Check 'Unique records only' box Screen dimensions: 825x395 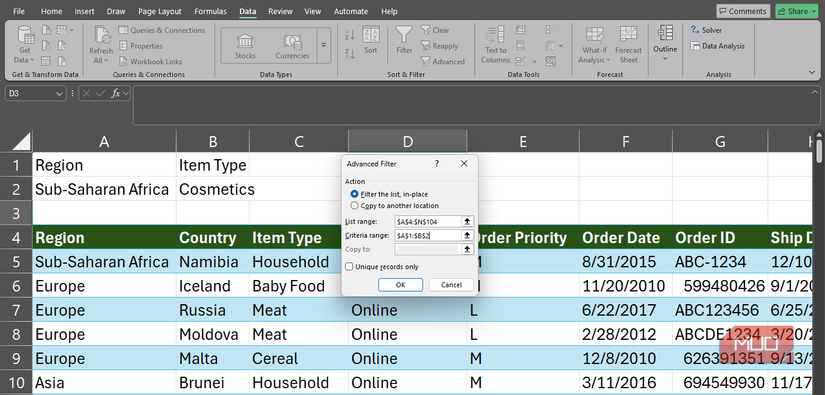[x=349, y=267]
